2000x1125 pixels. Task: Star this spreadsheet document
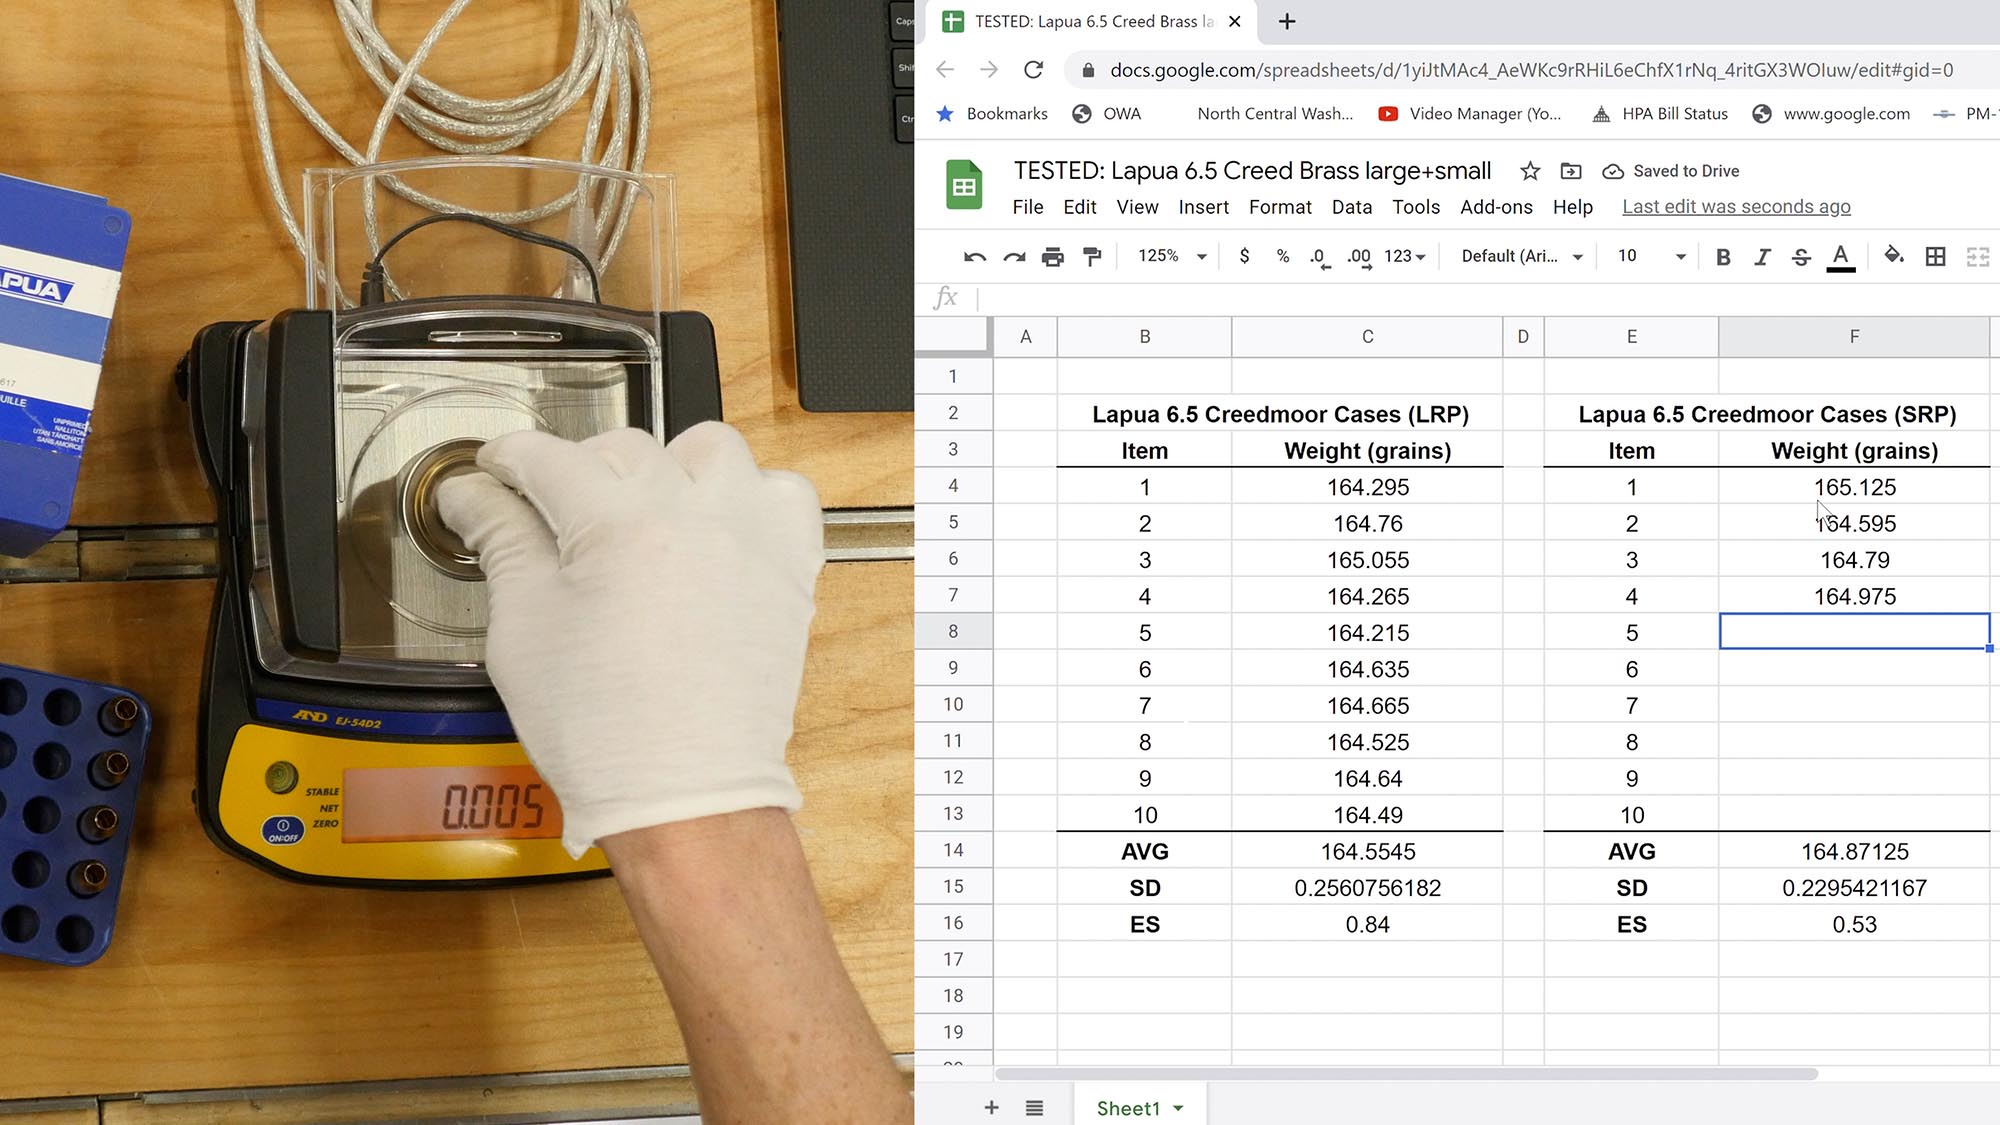point(1529,171)
